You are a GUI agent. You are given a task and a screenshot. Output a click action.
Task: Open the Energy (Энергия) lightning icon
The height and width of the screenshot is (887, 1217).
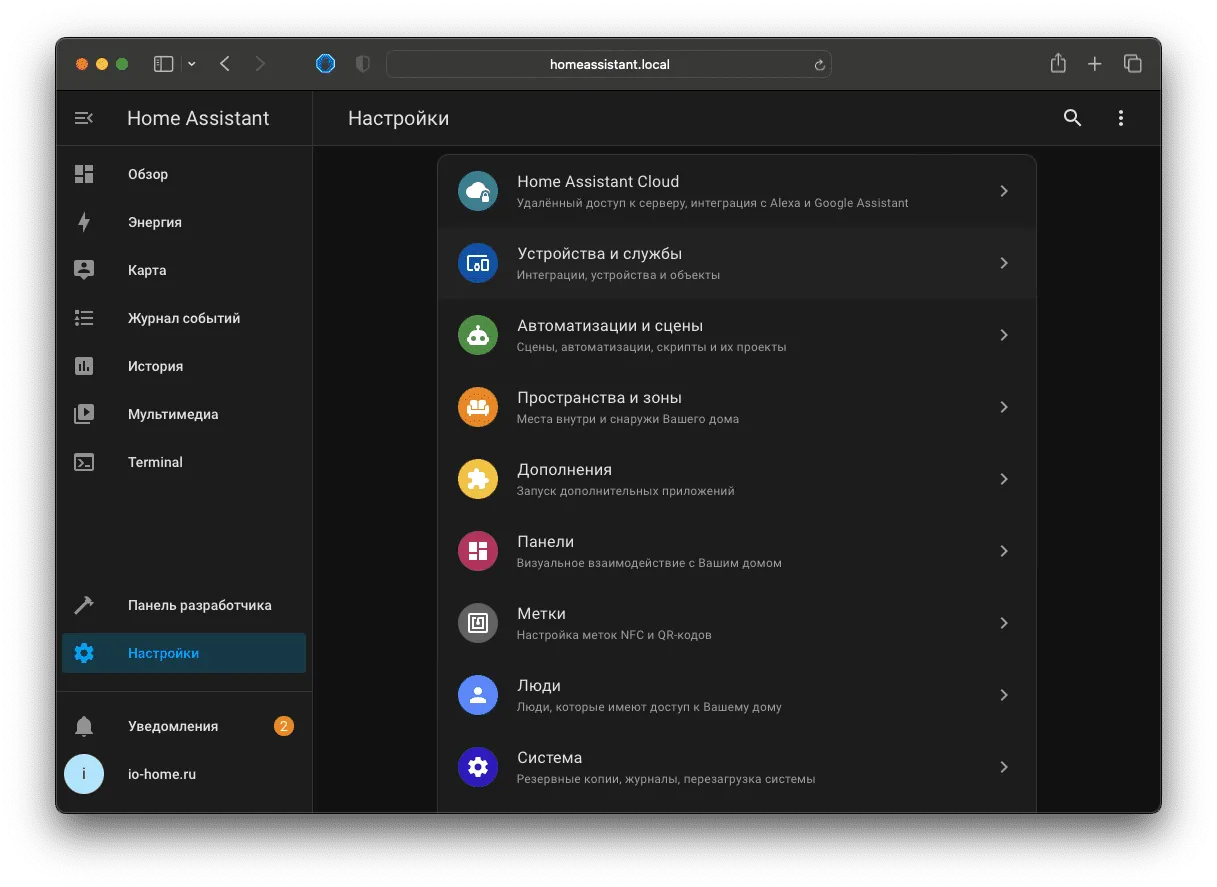pos(84,222)
